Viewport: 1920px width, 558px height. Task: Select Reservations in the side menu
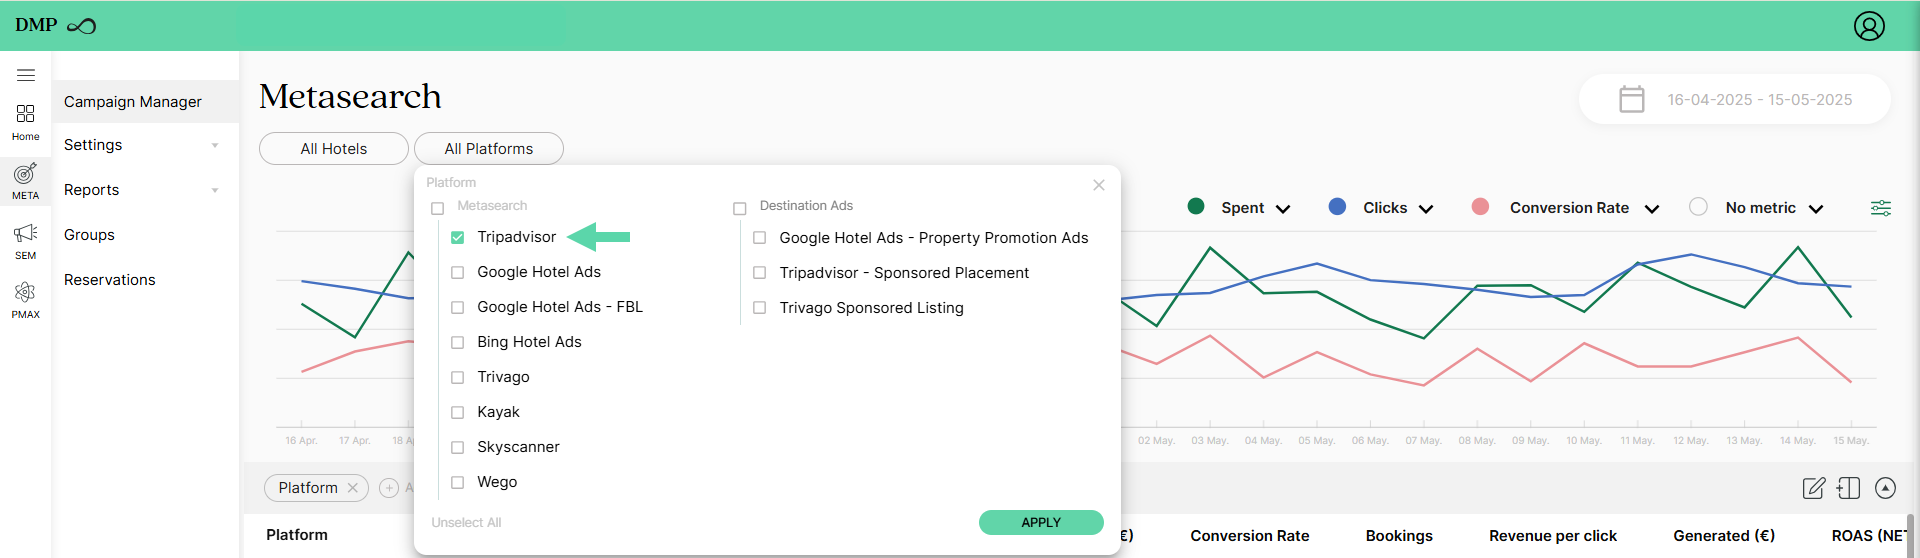(110, 280)
